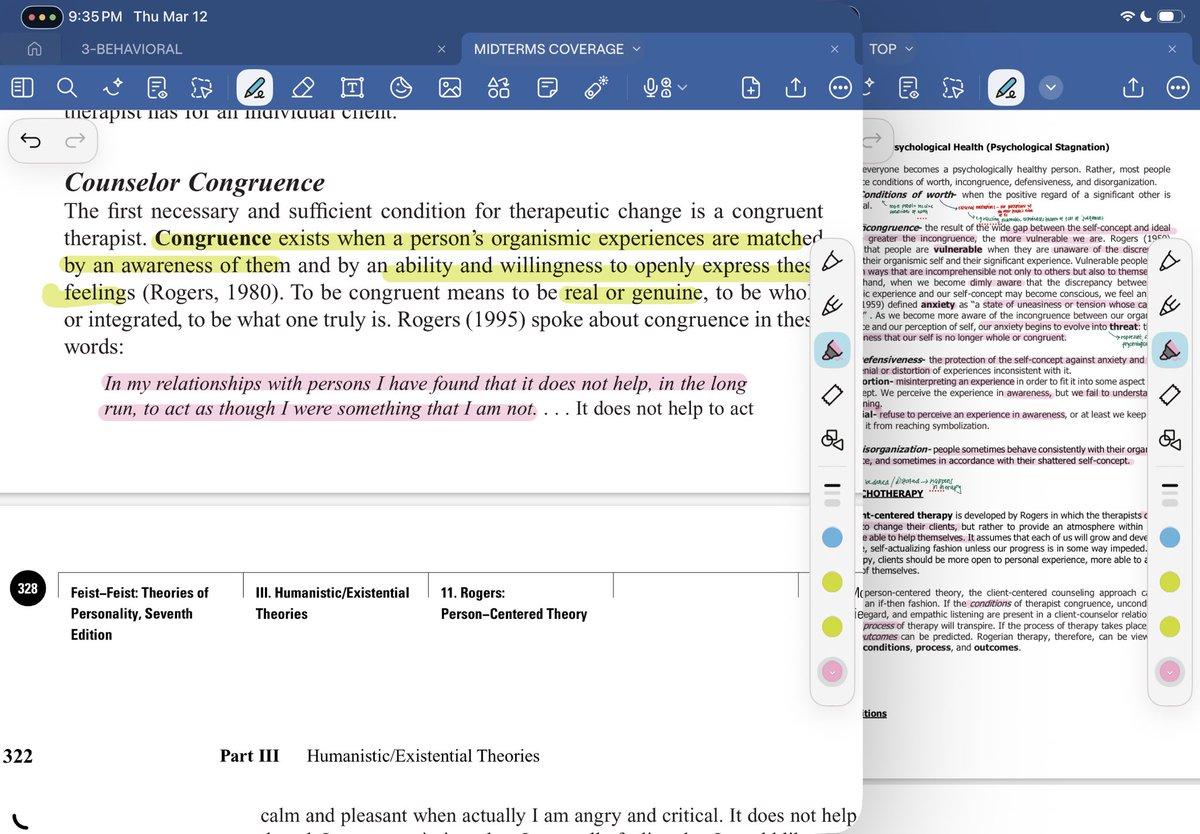1200x834 pixels.
Task: Expand the MIDTERMS COVERAGE title chevron
Action: click(x=637, y=49)
